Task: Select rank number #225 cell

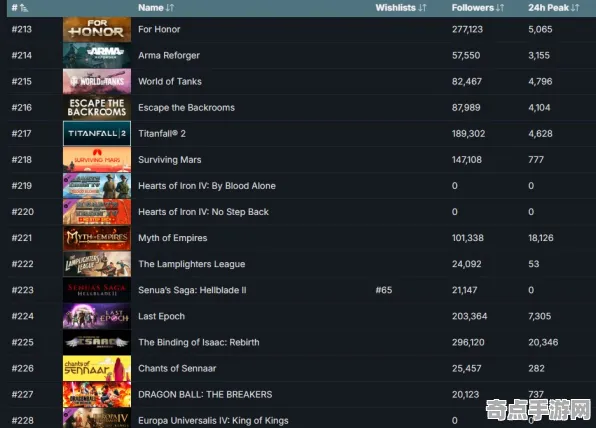Action: pos(22,342)
